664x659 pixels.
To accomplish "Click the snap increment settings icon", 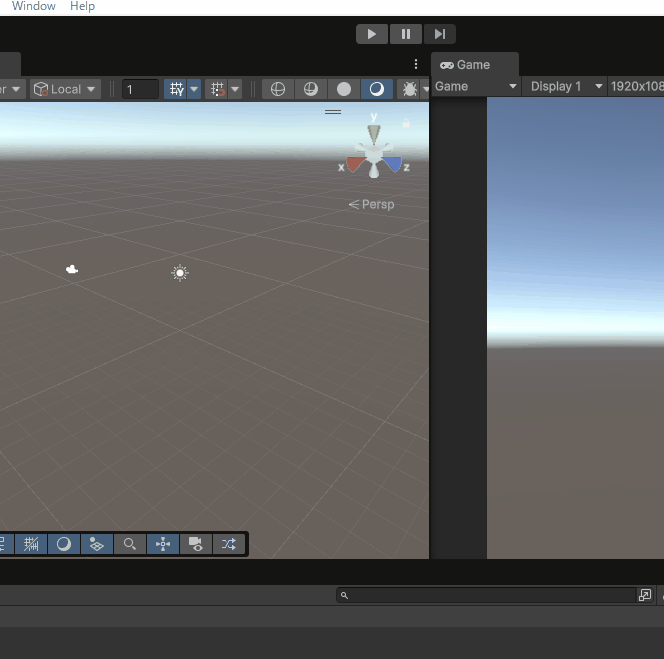I will (x=217, y=89).
